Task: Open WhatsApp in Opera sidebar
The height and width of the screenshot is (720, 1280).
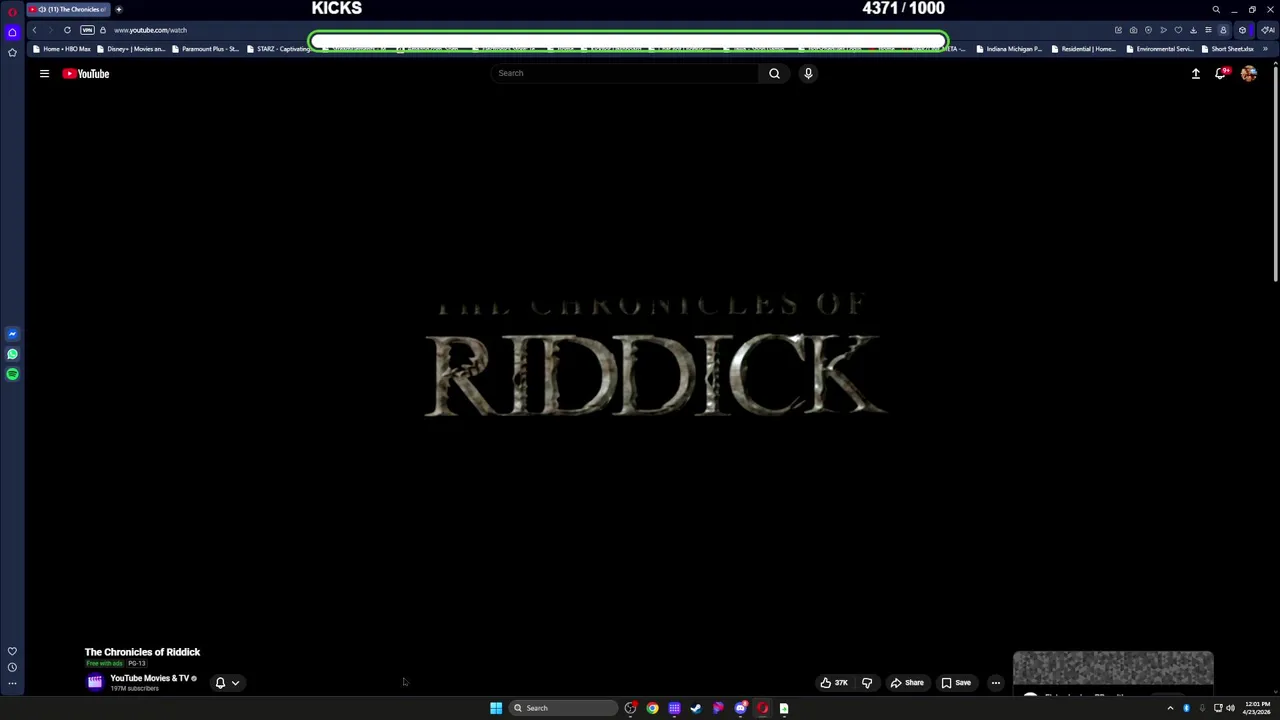Action: (x=12, y=354)
